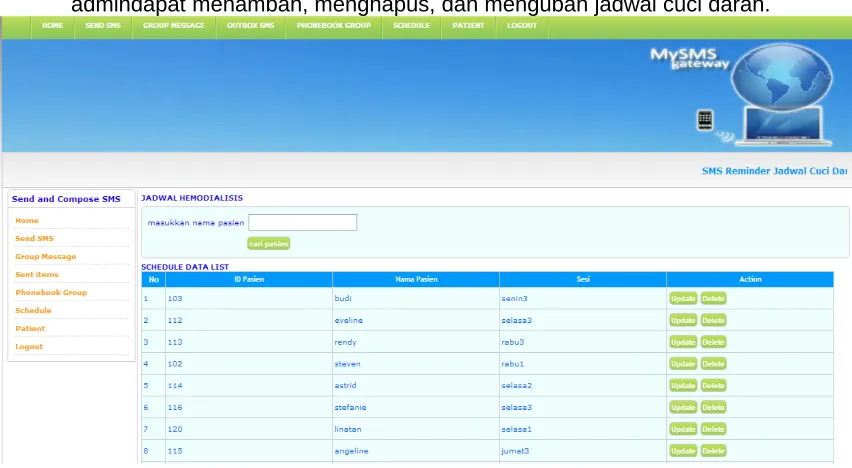Viewport: 852px width, 468px height.
Task: Update the schedule for rendy
Action: [683, 342]
